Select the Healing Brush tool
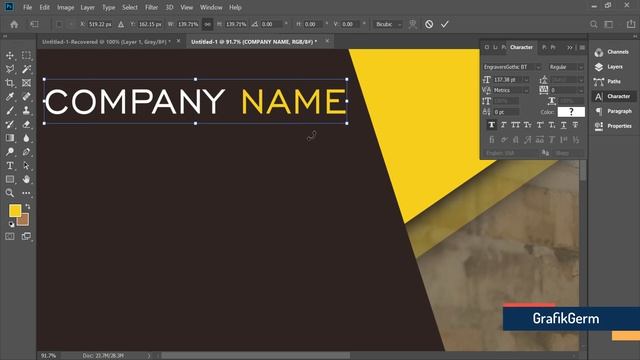 [26, 97]
